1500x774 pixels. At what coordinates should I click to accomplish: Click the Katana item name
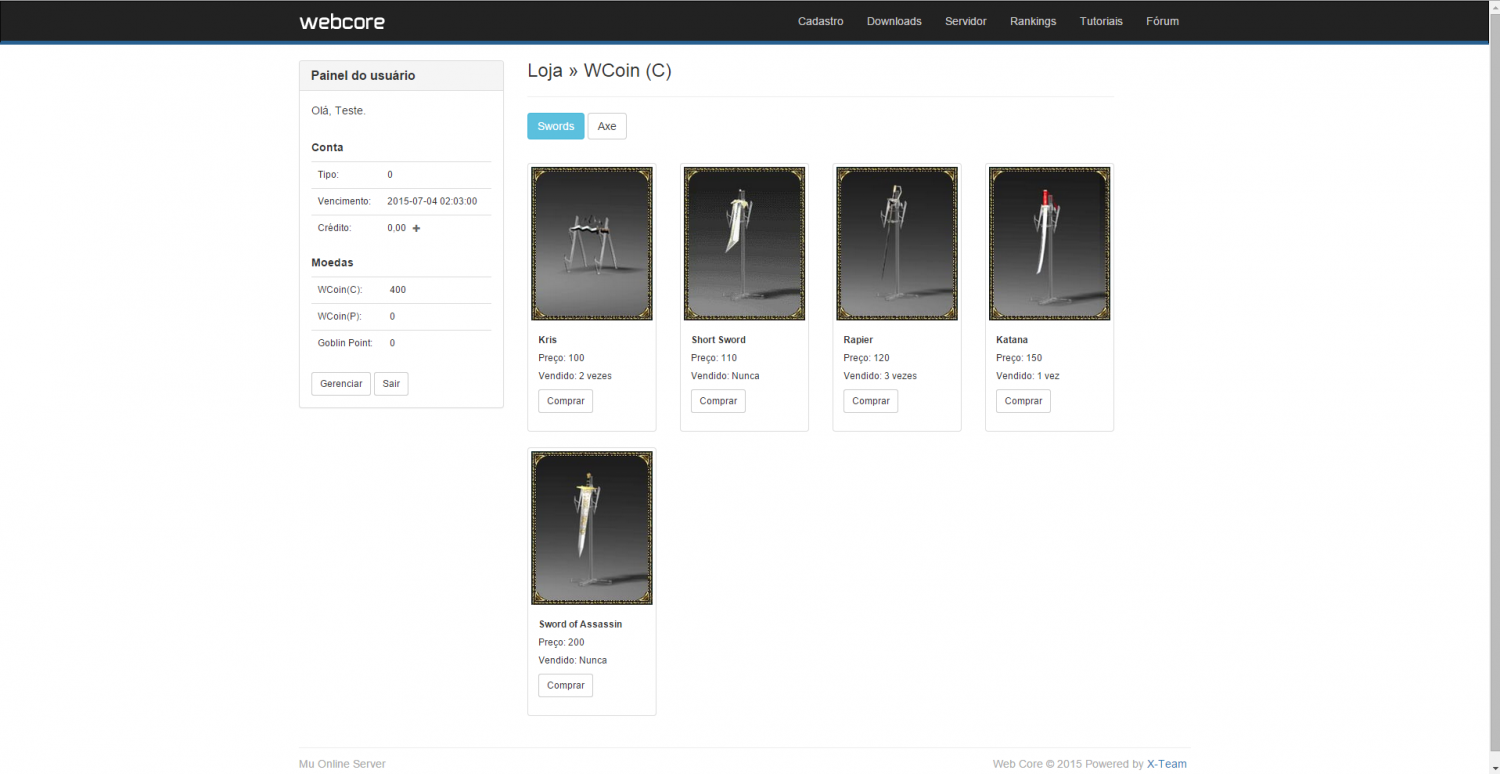[x=1012, y=340]
